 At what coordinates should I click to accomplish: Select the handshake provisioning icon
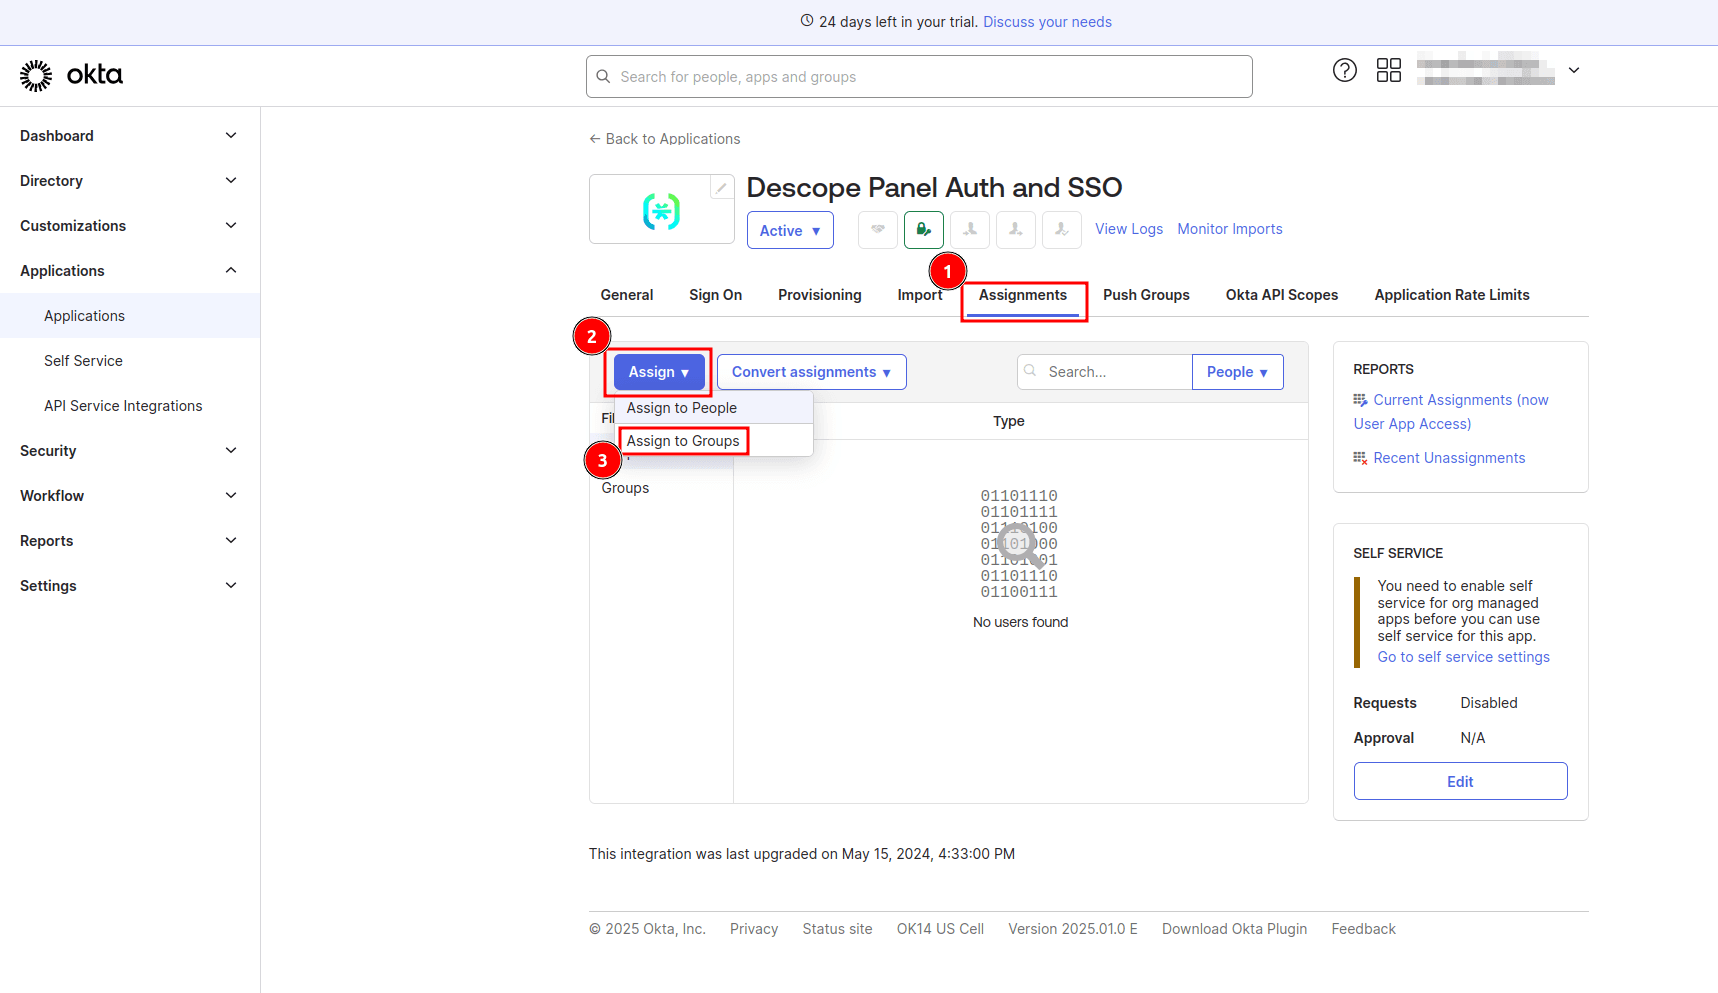pos(877,229)
